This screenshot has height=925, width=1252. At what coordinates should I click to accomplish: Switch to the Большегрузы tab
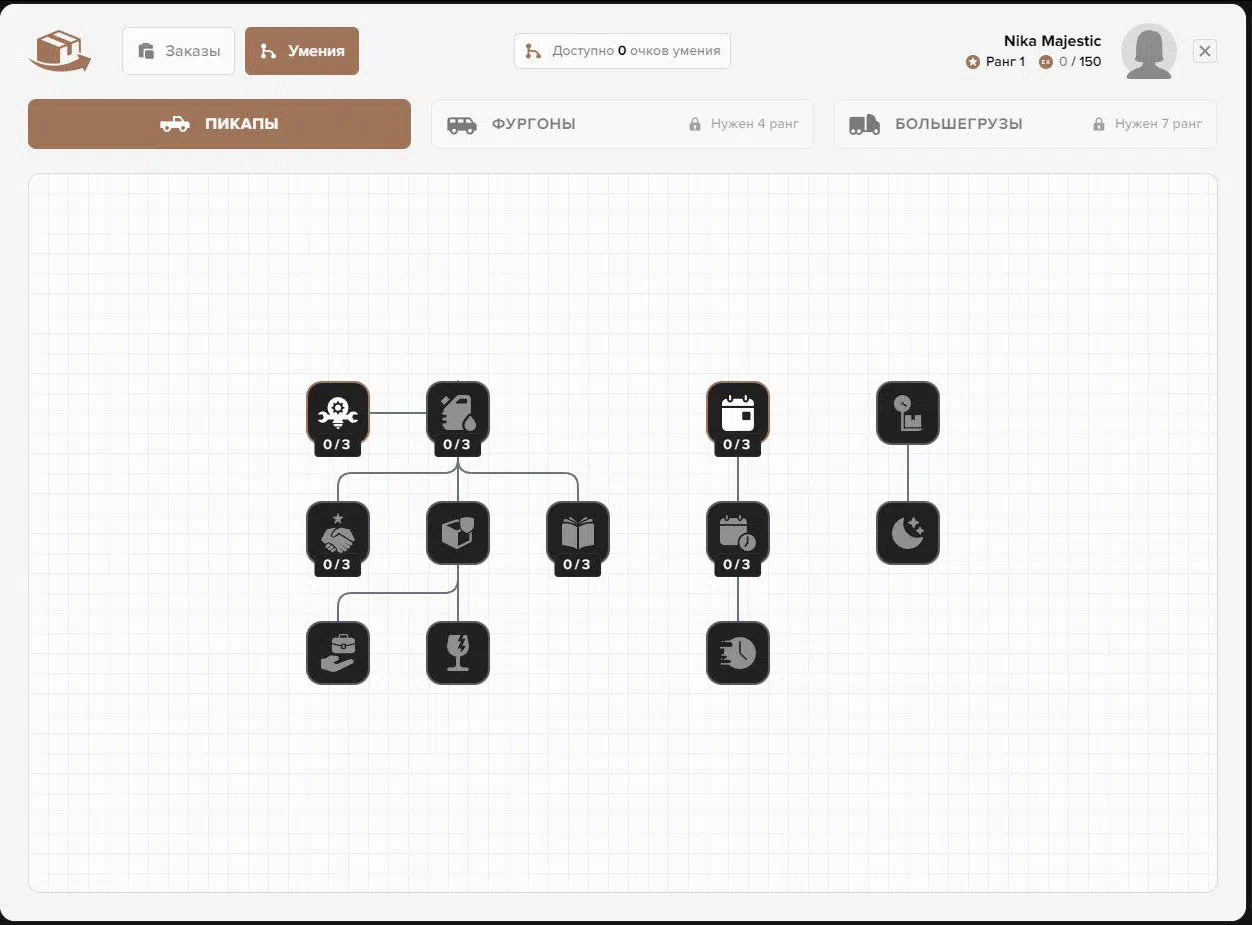click(x=1025, y=124)
